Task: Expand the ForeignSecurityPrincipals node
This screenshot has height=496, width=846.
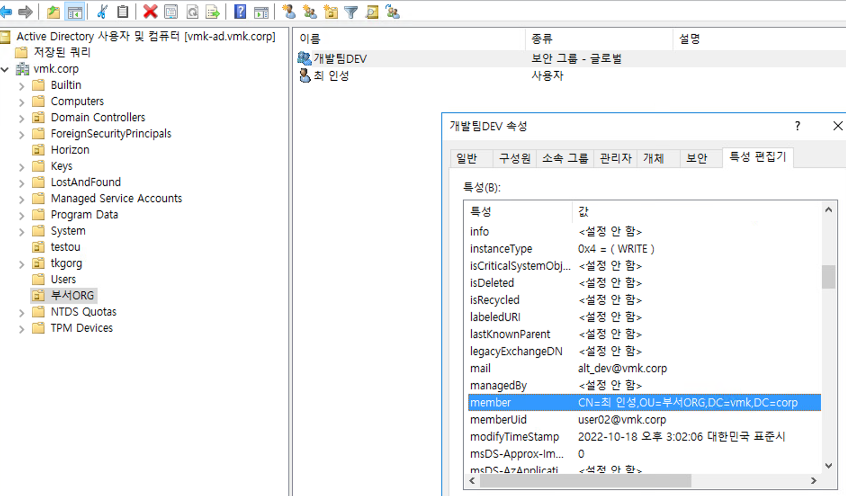Action: tap(22, 134)
